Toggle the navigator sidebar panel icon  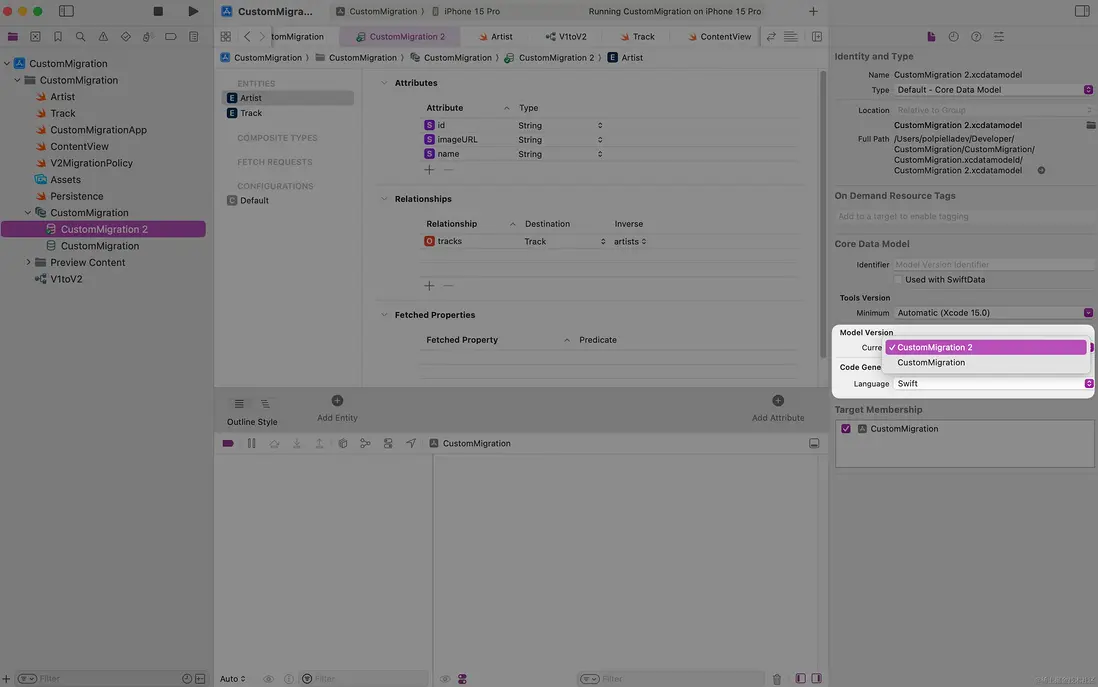pos(67,11)
